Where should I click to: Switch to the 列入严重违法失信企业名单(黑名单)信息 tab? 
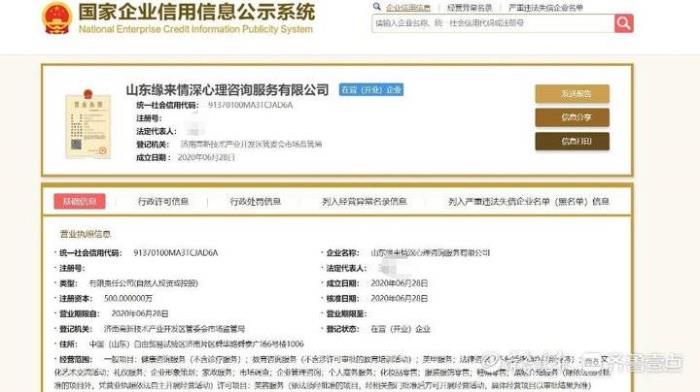coord(529,202)
